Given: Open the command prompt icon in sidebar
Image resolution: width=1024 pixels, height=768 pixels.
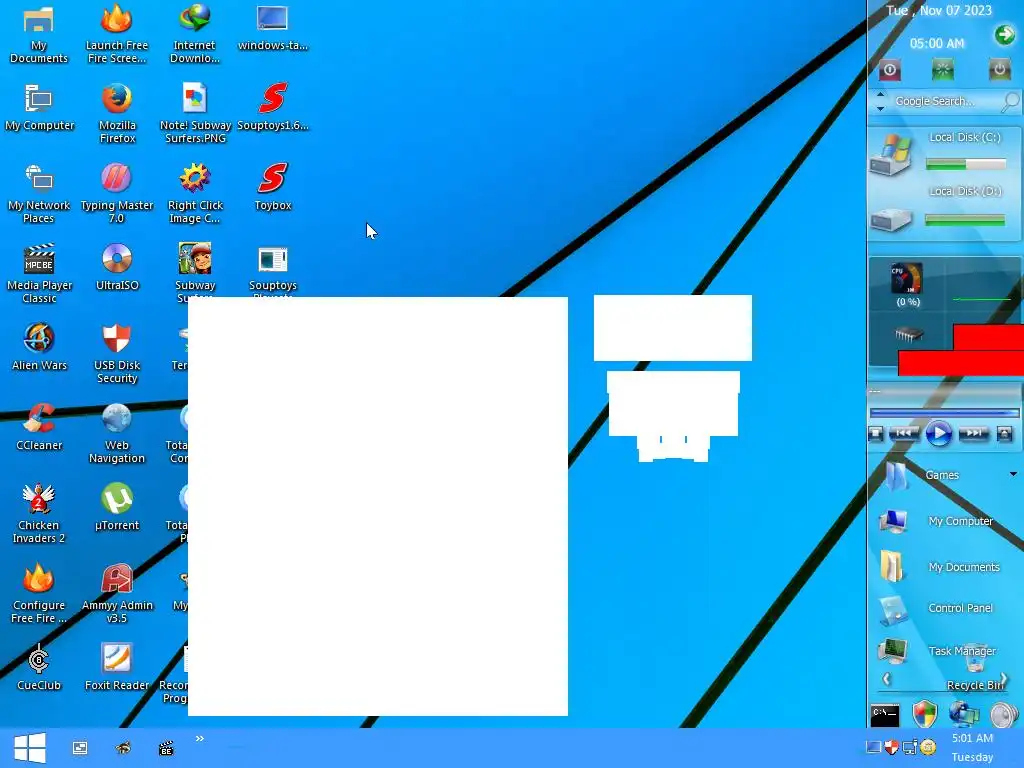Looking at the screenshot, I should tap(885, 715).
